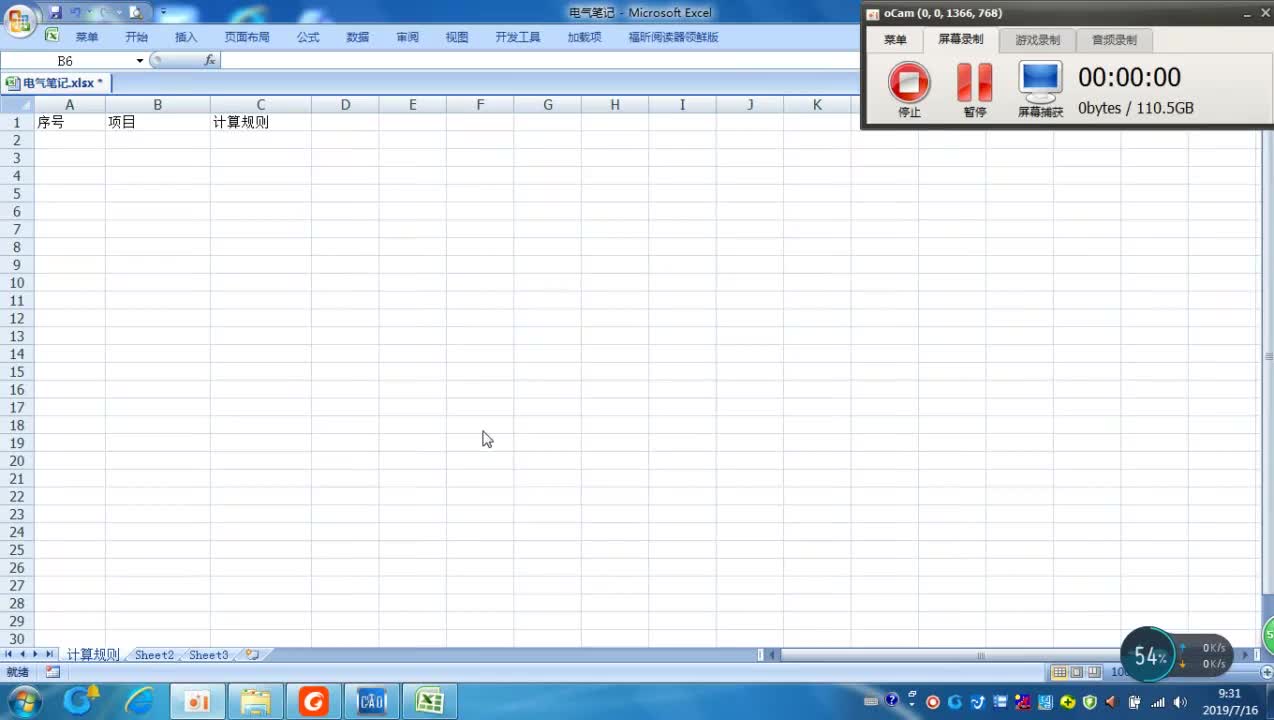Open the 加载项 ribbon tab
The height and width of the screenshot is (720, 1274).
click(x=584, y=37)
